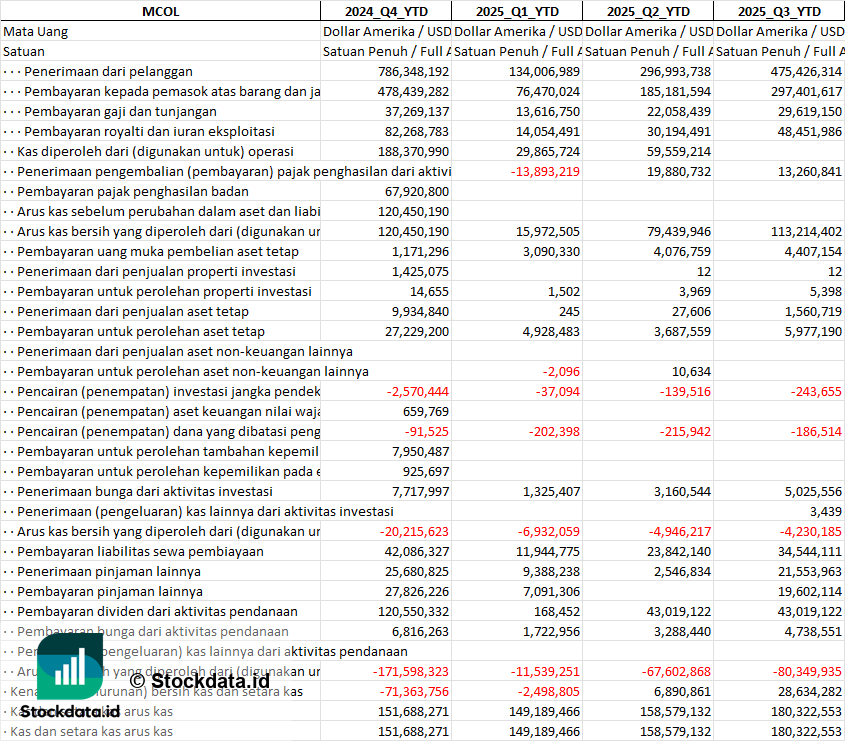Click the 2025_Q2_YTD column header
Screen dimensions: 845x741
(648, 11)
